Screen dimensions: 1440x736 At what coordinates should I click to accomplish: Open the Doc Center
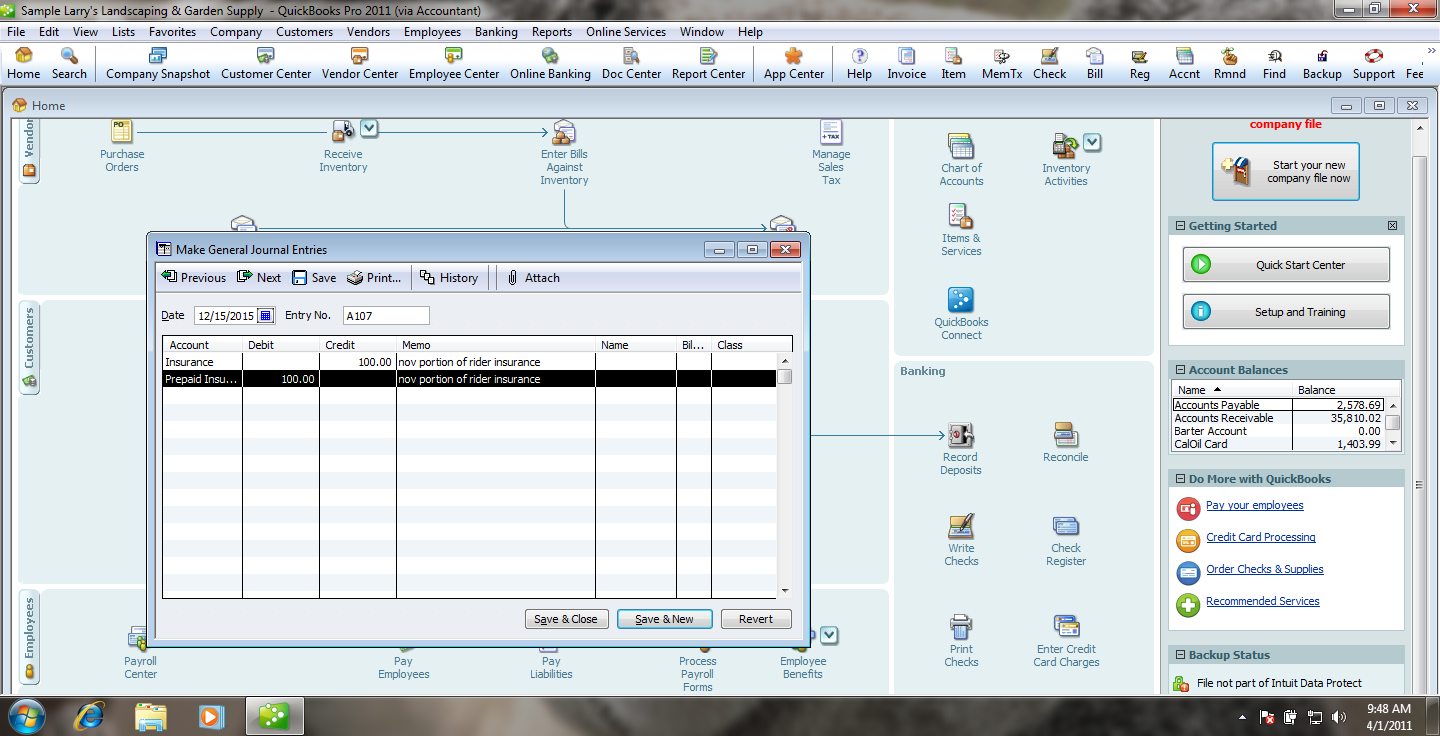coord(631,63)
